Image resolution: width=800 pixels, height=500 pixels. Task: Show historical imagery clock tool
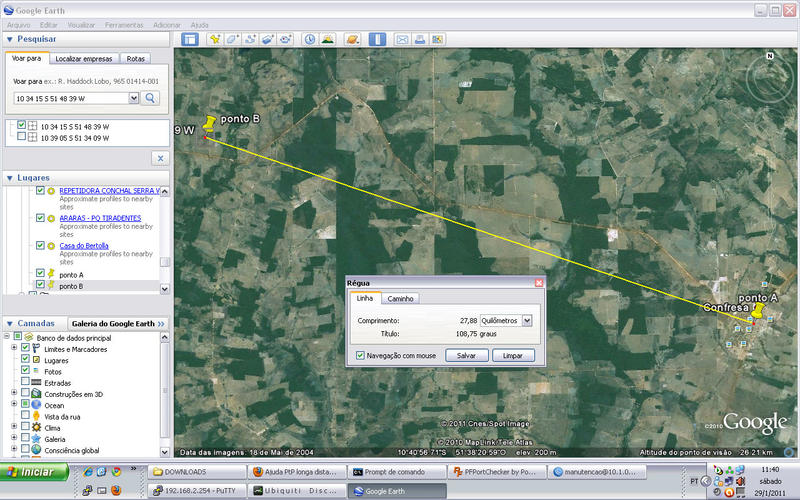(x=310, y=39)
